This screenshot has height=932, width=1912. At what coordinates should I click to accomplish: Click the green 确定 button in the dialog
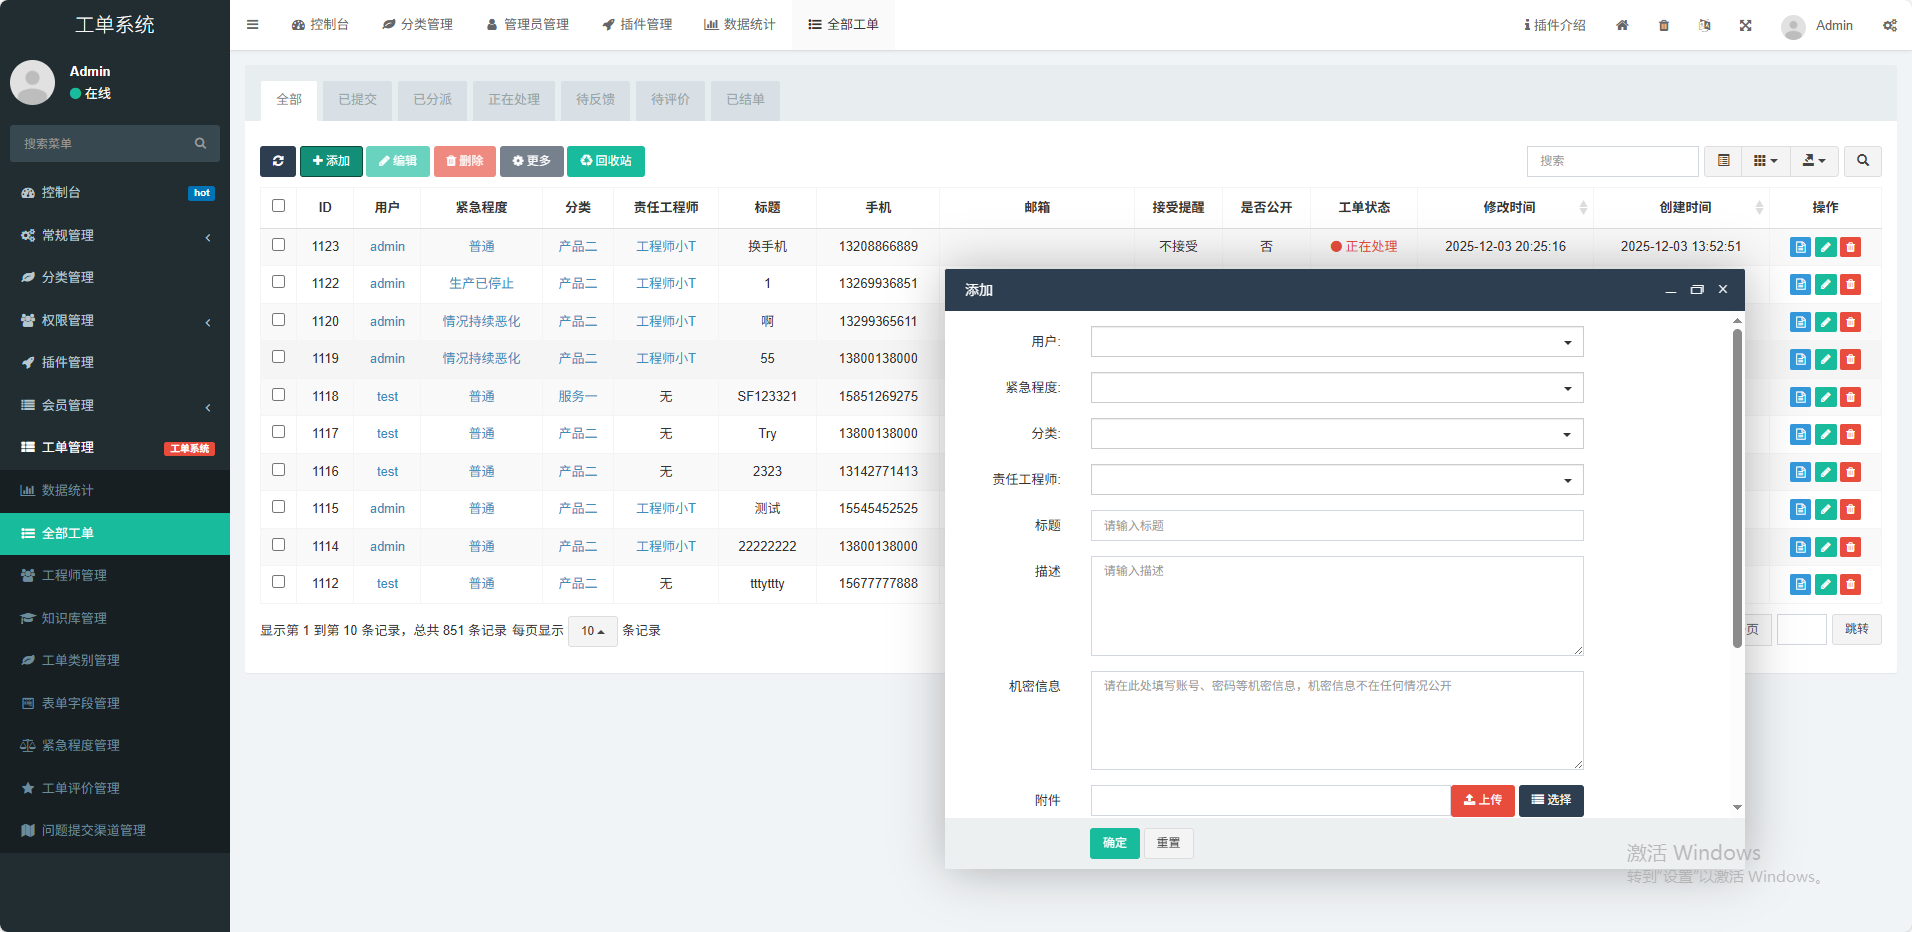coord(1114,843)
